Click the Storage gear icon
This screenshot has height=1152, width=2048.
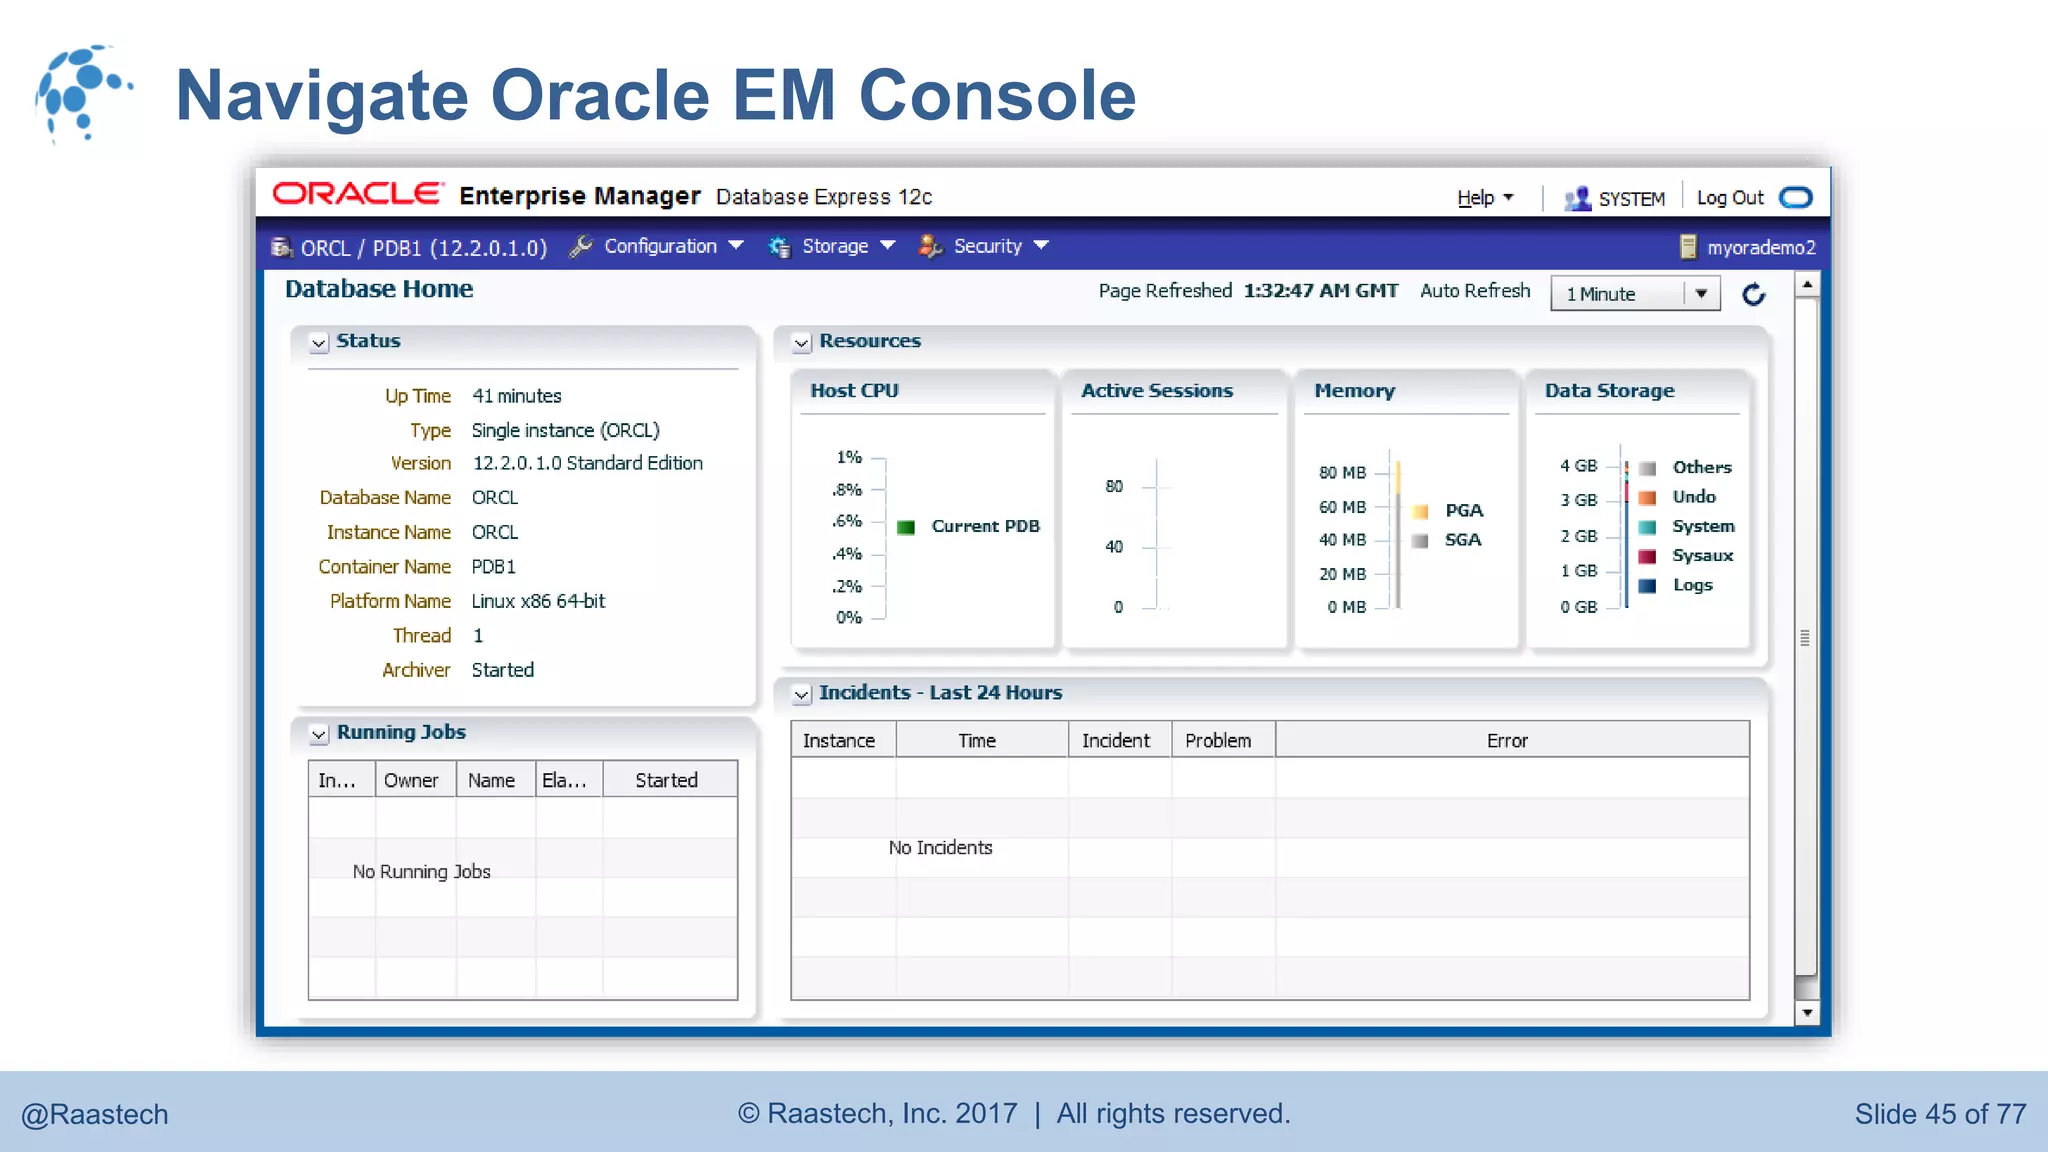point(779,246)
